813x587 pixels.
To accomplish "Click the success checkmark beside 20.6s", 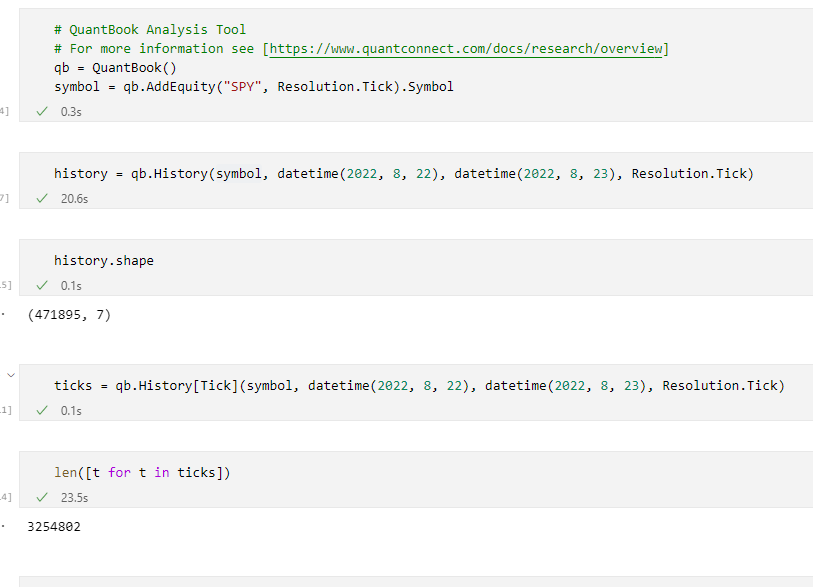I will coord(42,199).
